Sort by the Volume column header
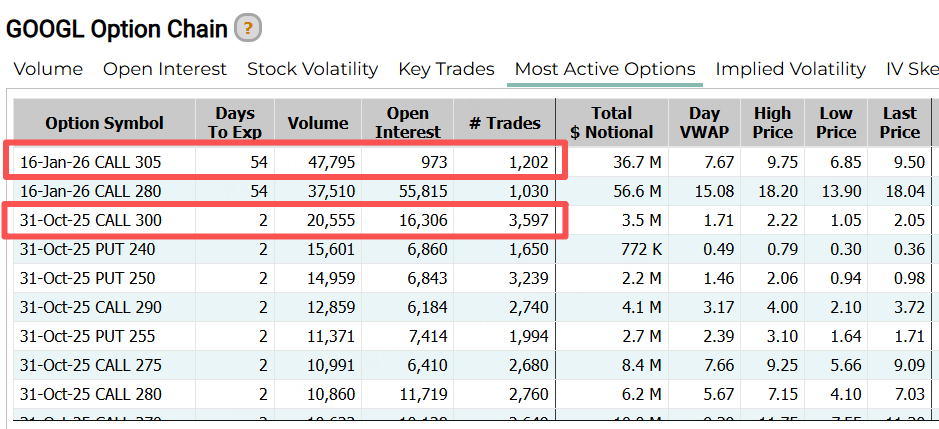This screenshot has height=429, width=939. pyautogui.click(x=318, y=123)
